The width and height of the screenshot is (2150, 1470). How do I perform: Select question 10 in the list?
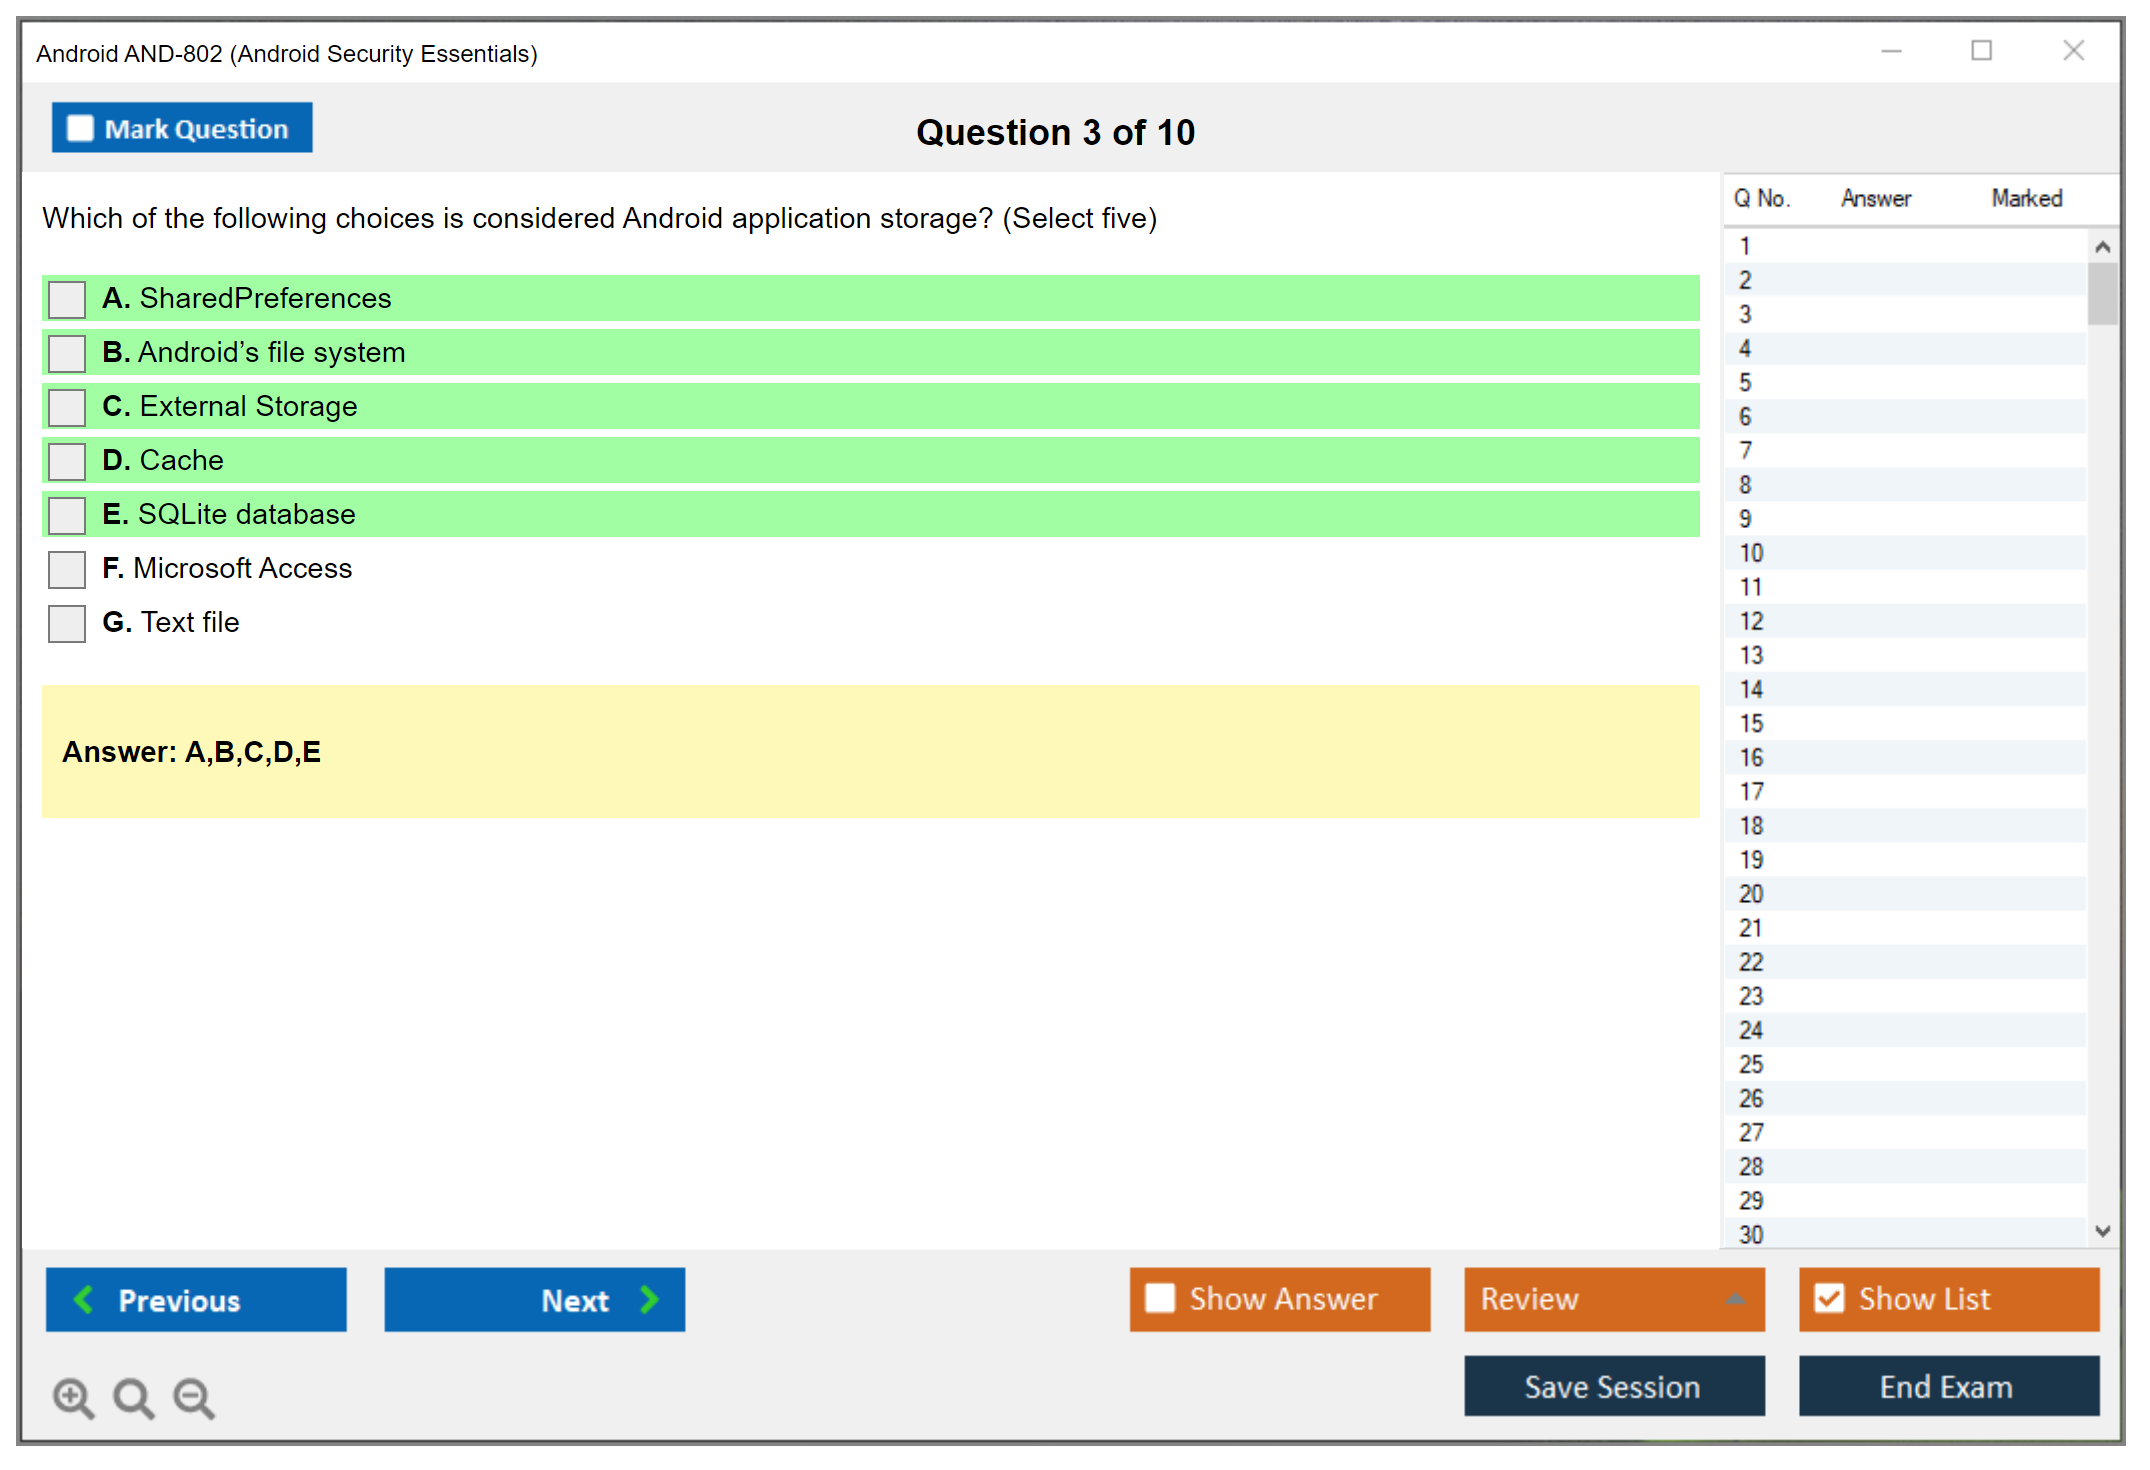[x=1751, y=553]
